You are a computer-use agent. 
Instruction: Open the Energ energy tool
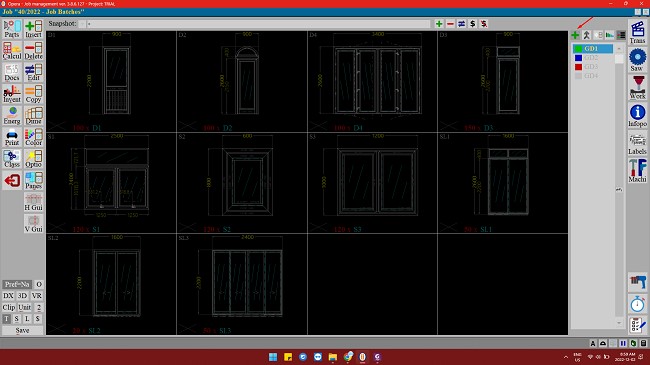(12, 115)
